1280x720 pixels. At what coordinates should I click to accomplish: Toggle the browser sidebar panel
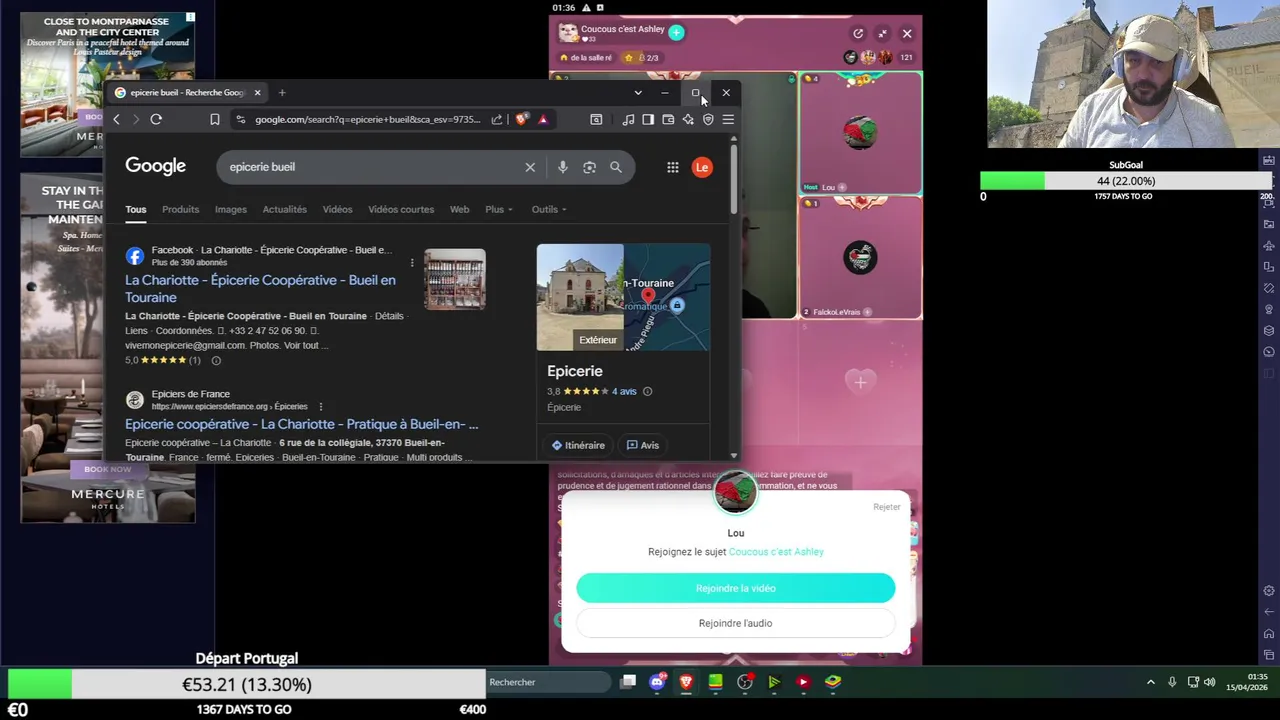[x=648, y=119]
